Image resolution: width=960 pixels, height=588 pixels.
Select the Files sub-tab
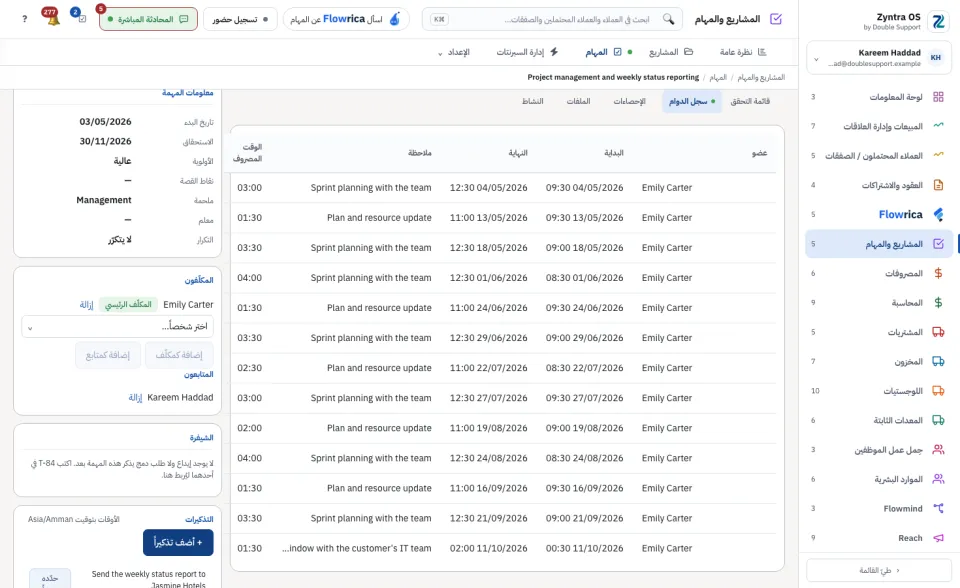pos(578,101)
